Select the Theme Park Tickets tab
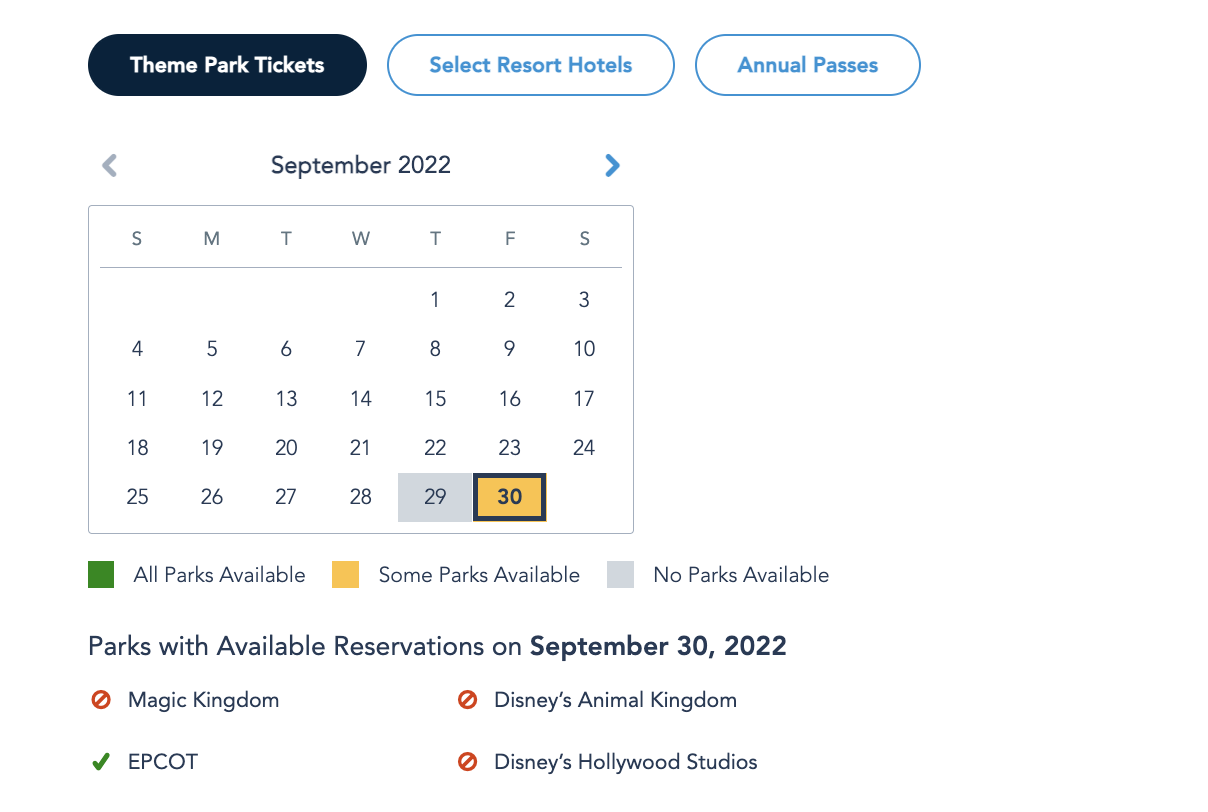The width and height of the screenshot is (1208, 812). (227, 65)
